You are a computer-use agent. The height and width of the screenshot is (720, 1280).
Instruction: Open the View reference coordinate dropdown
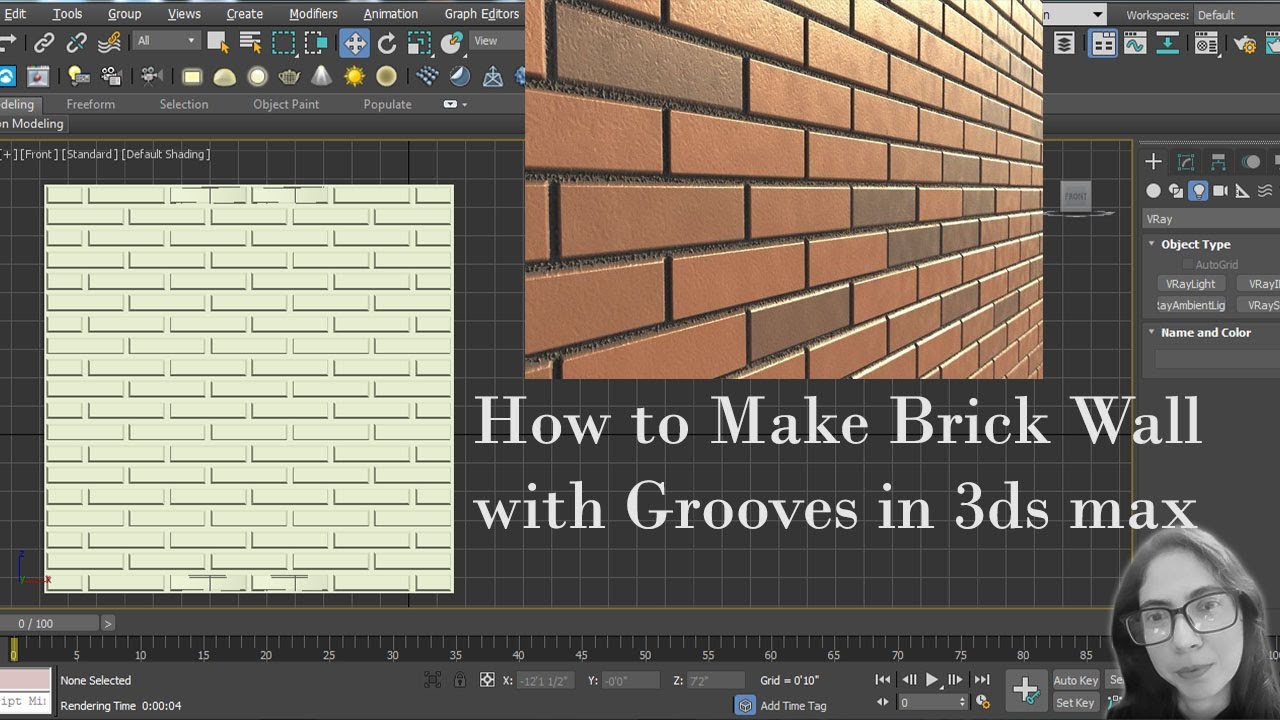[497, 41]
